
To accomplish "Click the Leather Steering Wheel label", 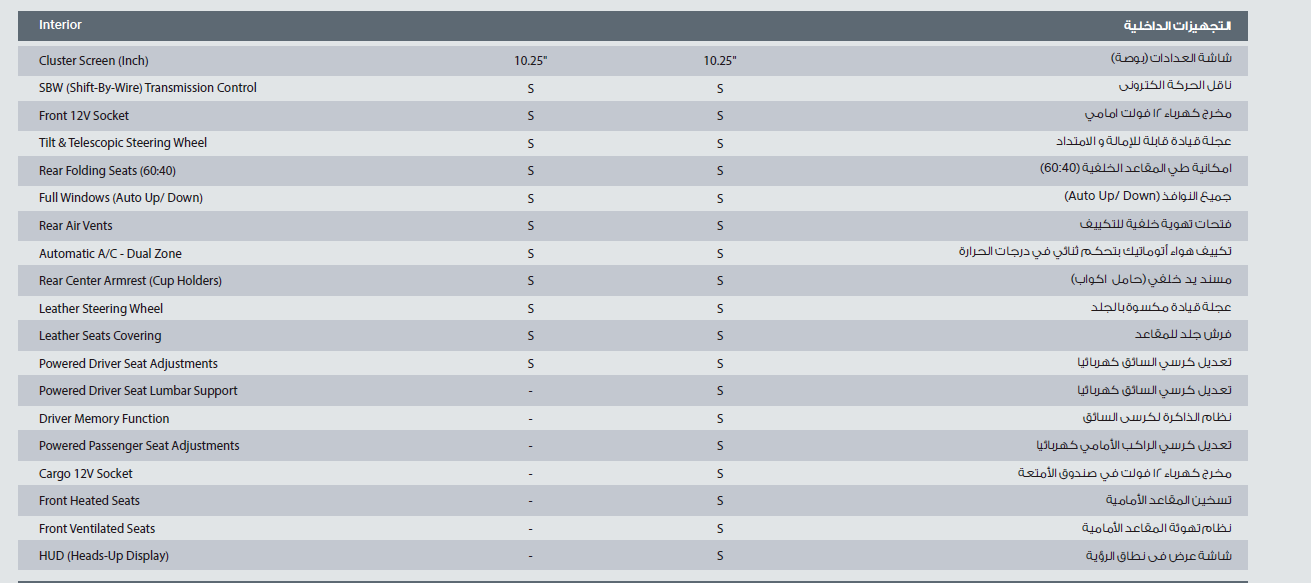I will (x=101, y=309).
